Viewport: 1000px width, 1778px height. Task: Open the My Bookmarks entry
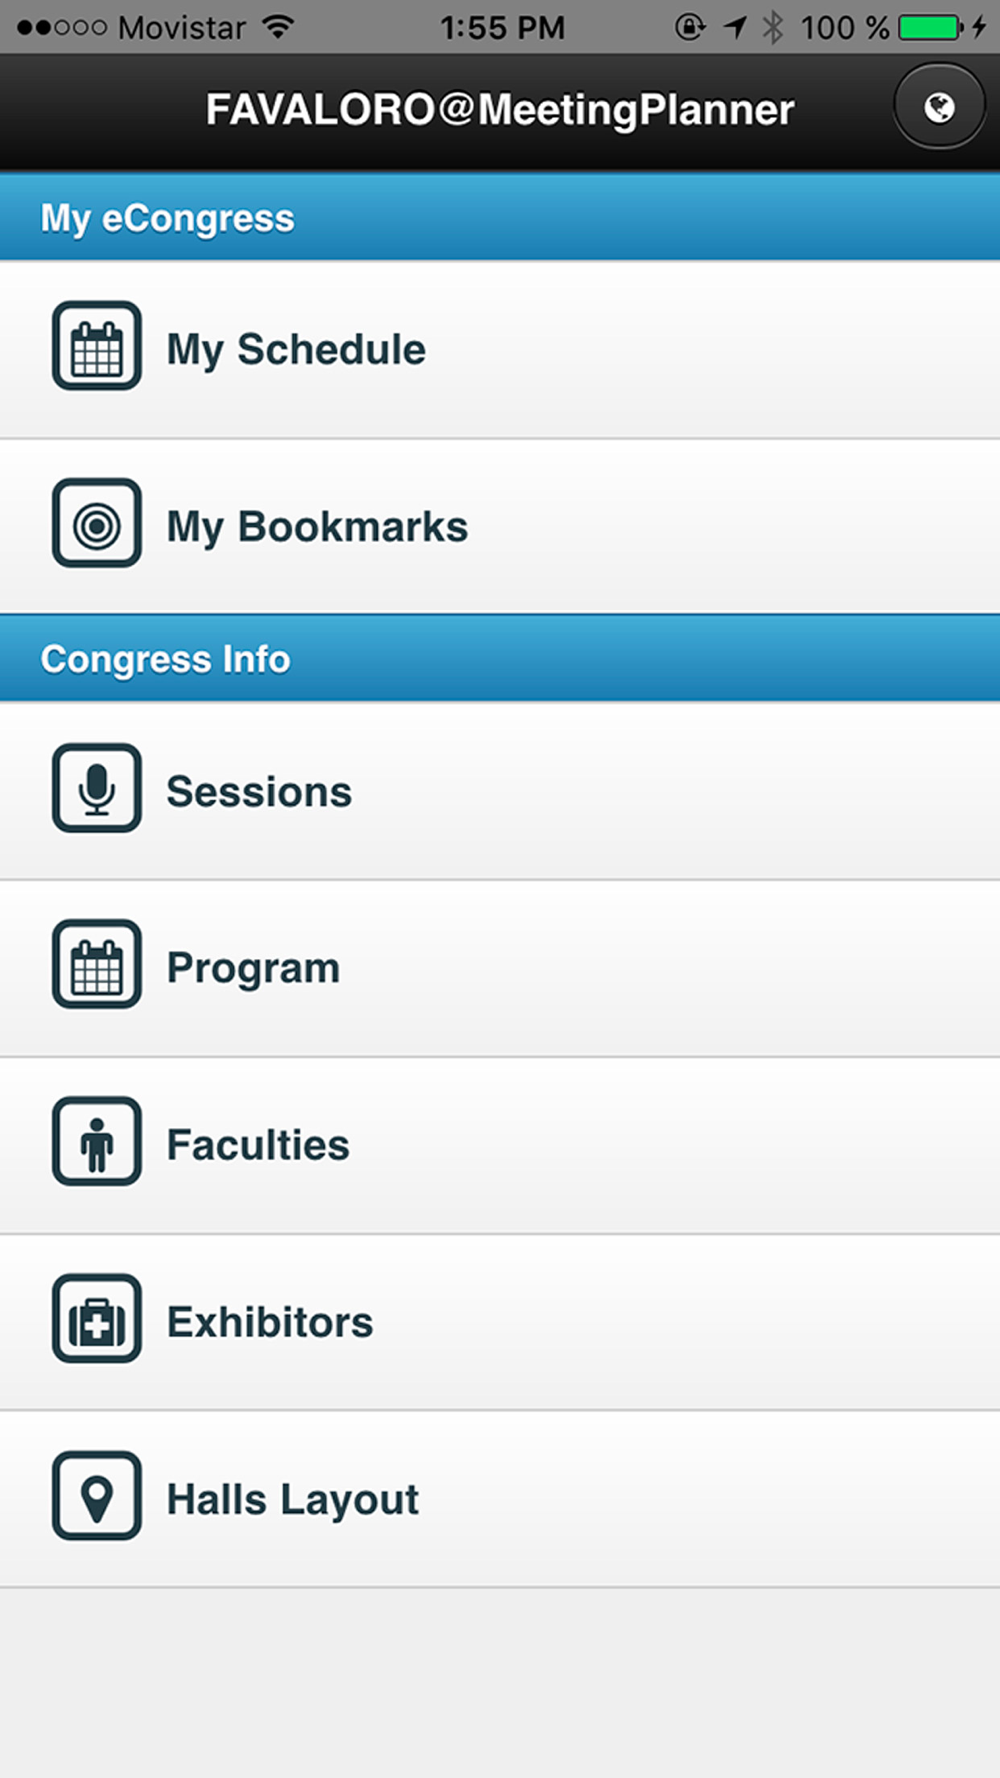coord(500,527)
